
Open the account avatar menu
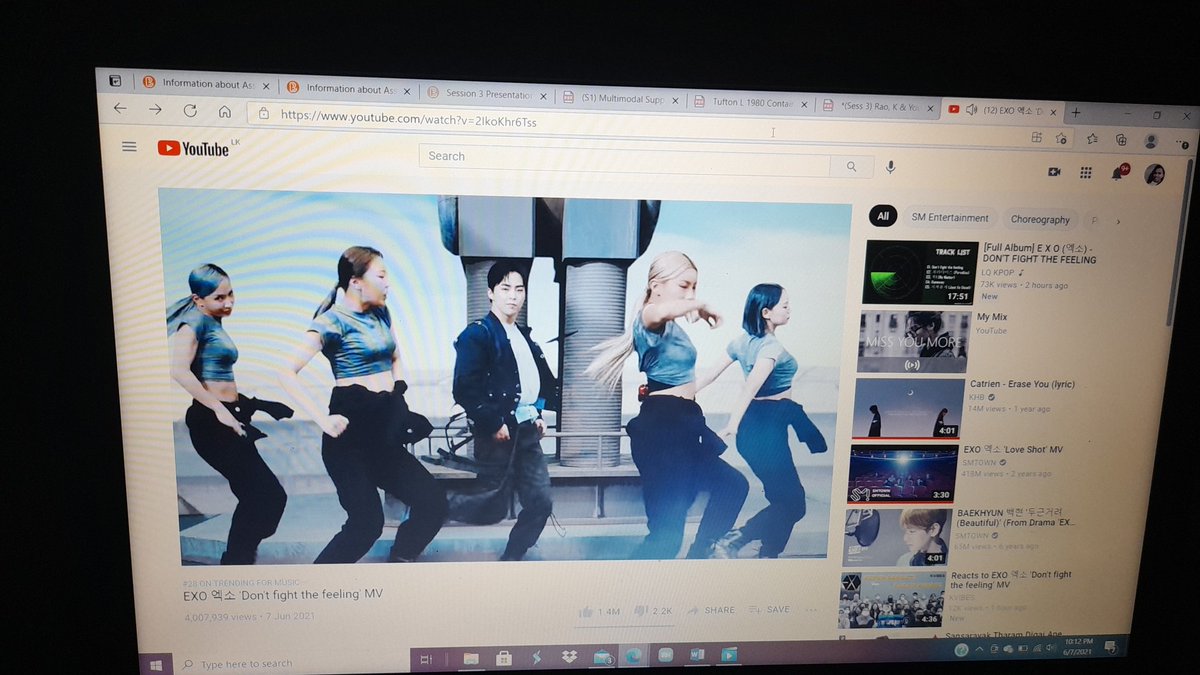tap(1155, 174)
